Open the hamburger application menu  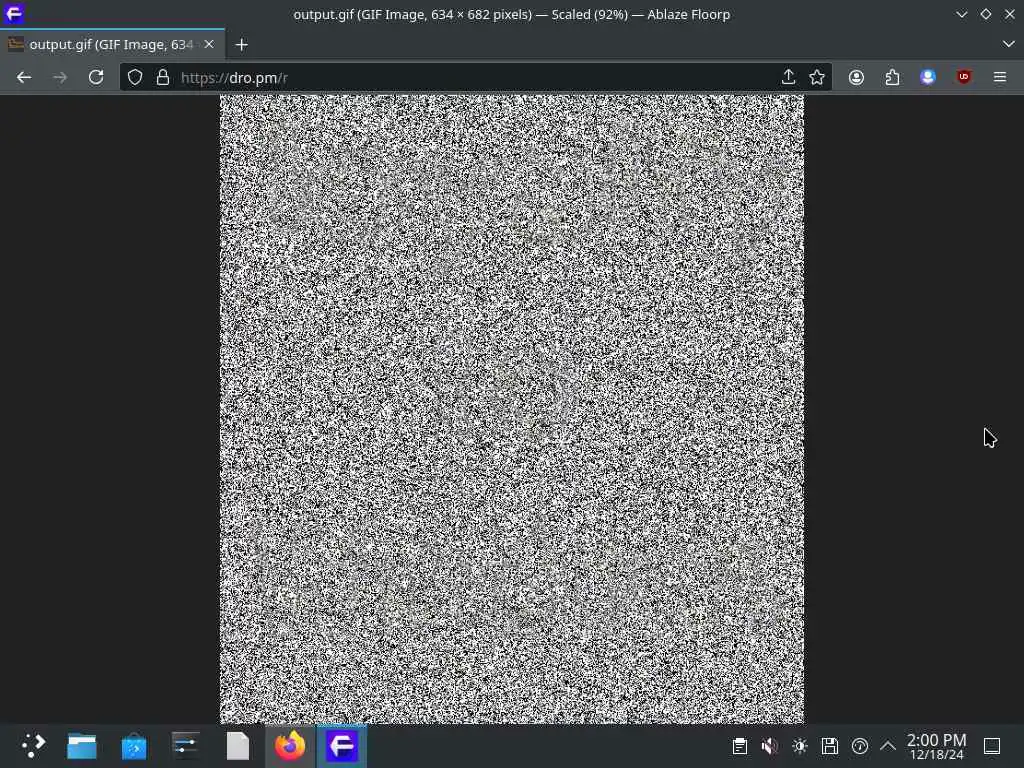tap(1000, 78)
